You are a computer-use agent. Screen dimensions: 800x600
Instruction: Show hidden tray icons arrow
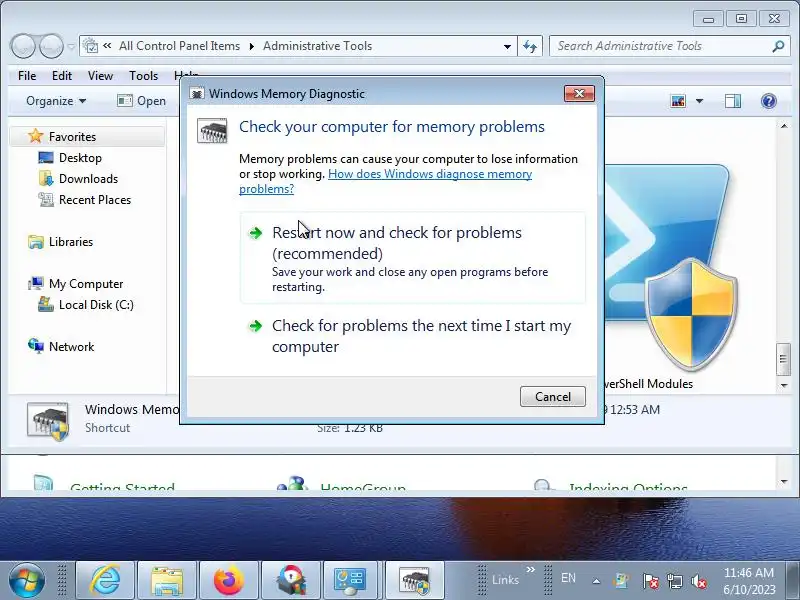click(596, 581)
